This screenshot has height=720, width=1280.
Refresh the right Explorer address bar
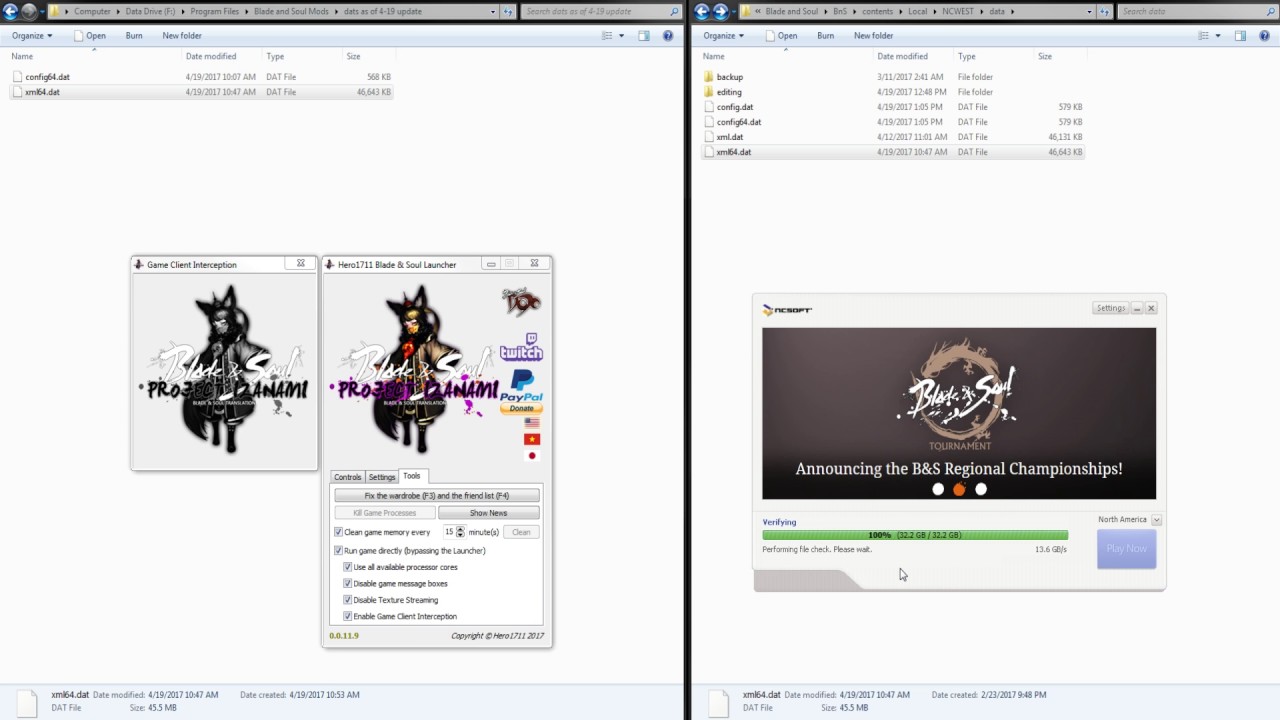[1105, 12]
